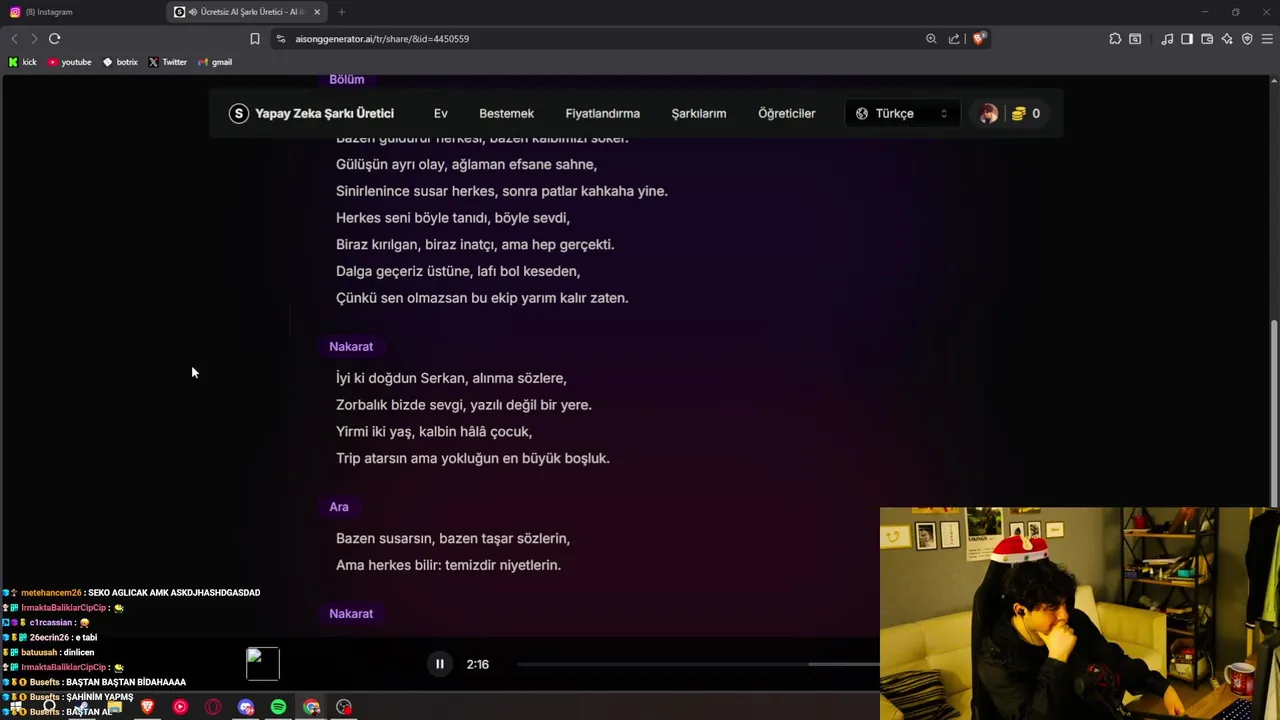Open the Bestemek menu item

[506, 113]
